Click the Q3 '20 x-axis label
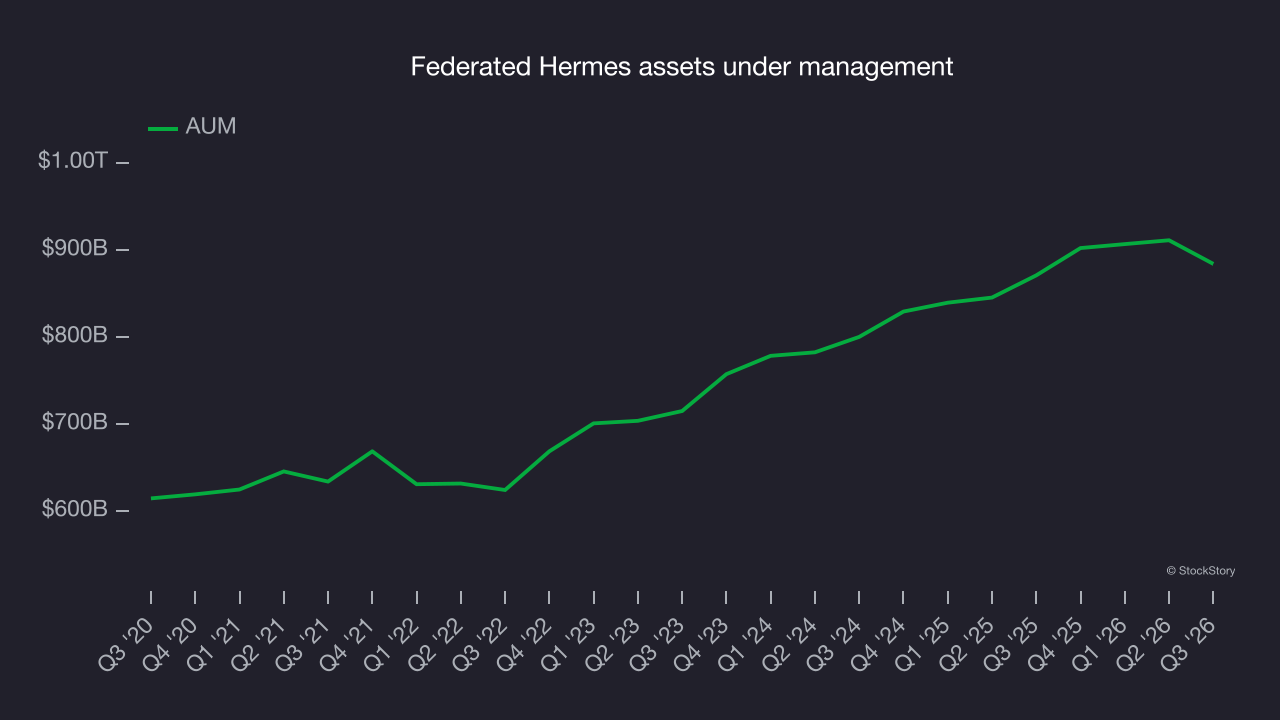This screenshot has height=720, width=1280. (126, 643)
